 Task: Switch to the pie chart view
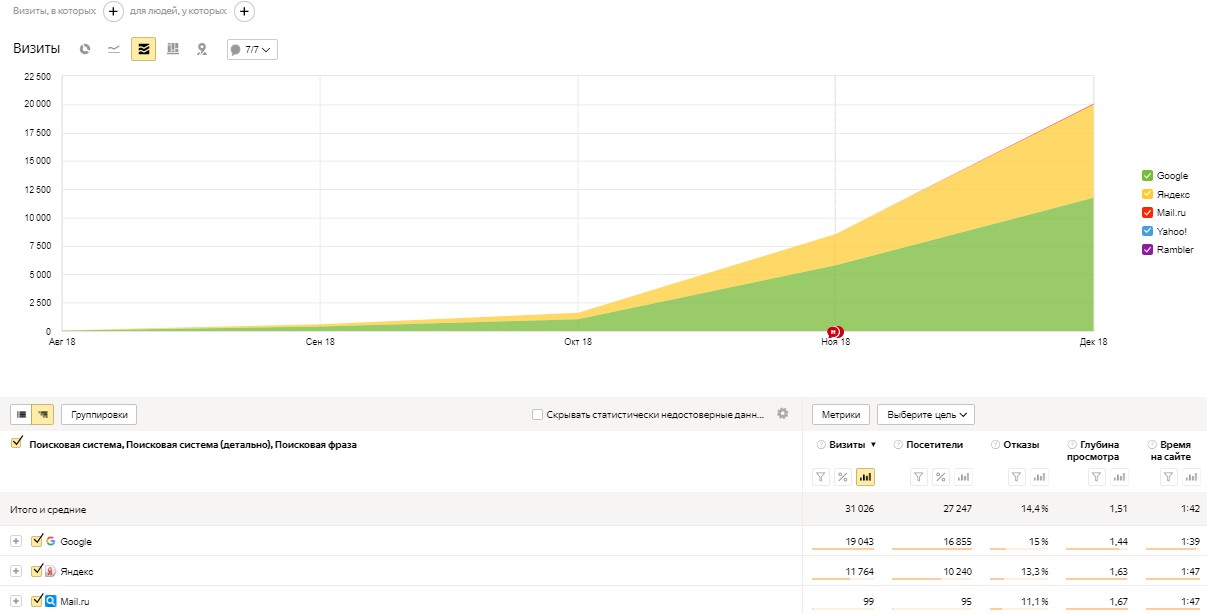point(85,49)
